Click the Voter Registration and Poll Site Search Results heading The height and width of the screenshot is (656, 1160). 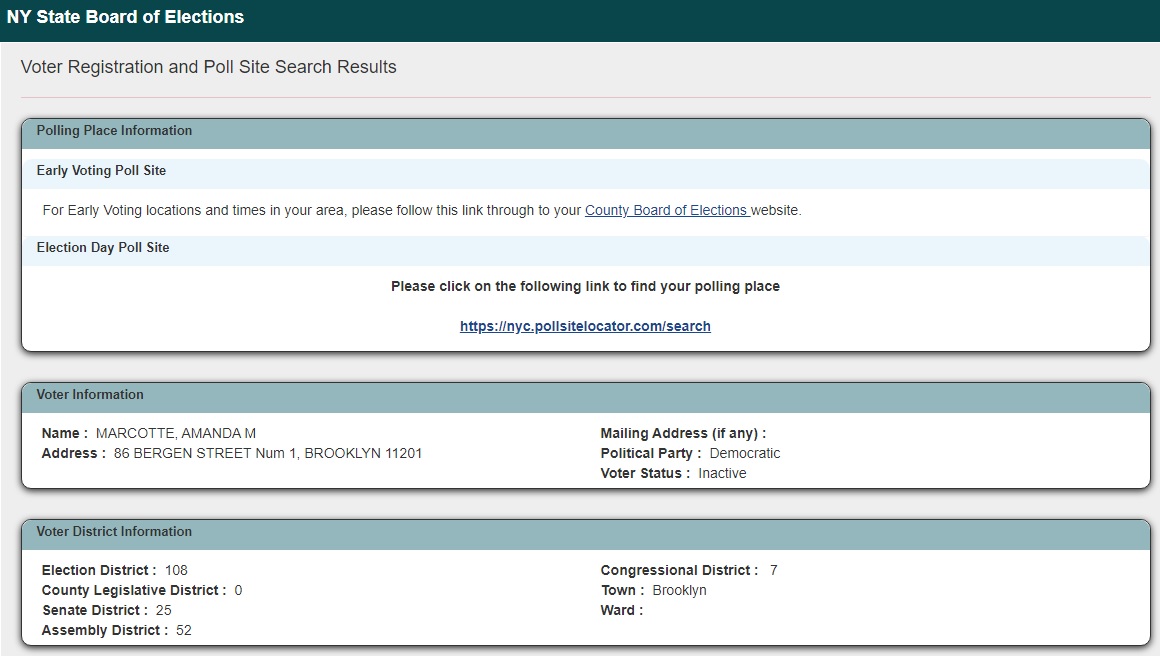pos(209,67)
